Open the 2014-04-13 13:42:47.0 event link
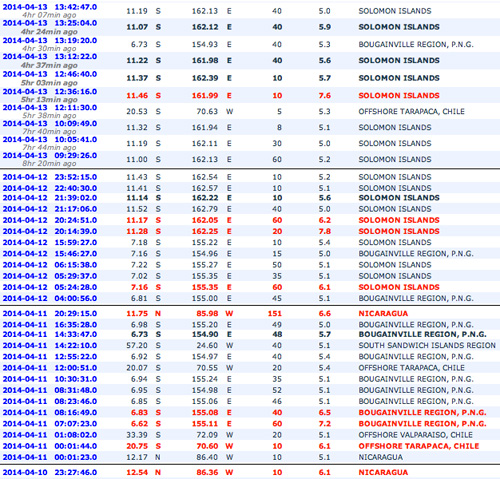The image size is (500, 479). (x=50, y=7)
